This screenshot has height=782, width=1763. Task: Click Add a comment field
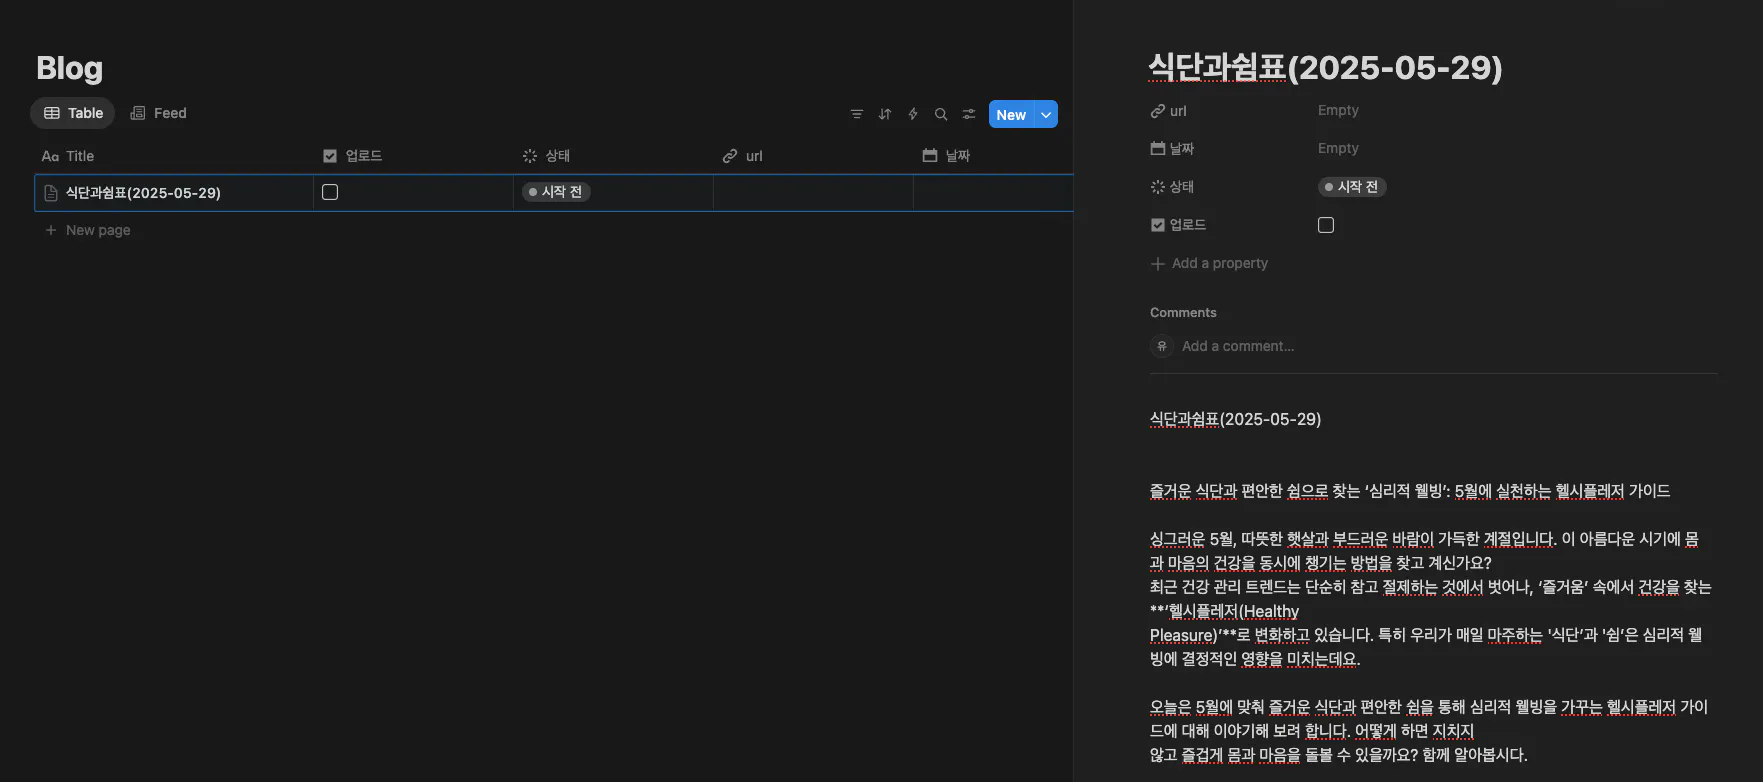1238,346
